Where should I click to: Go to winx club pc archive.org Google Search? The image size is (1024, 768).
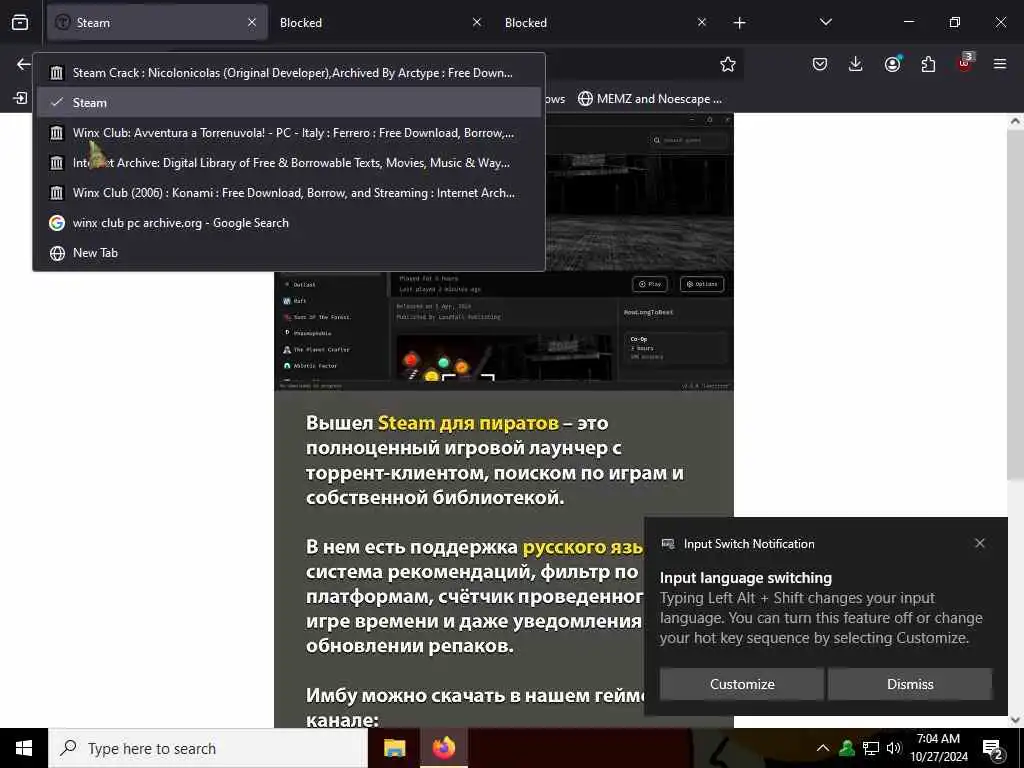tap(289, 223)
